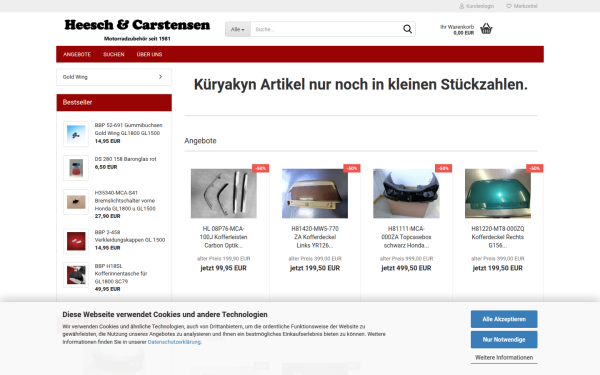The width and height of the screenshot is (600, 375).
Task: Click the Kundenlogin user icon
Action: click(x=461, y=6)
